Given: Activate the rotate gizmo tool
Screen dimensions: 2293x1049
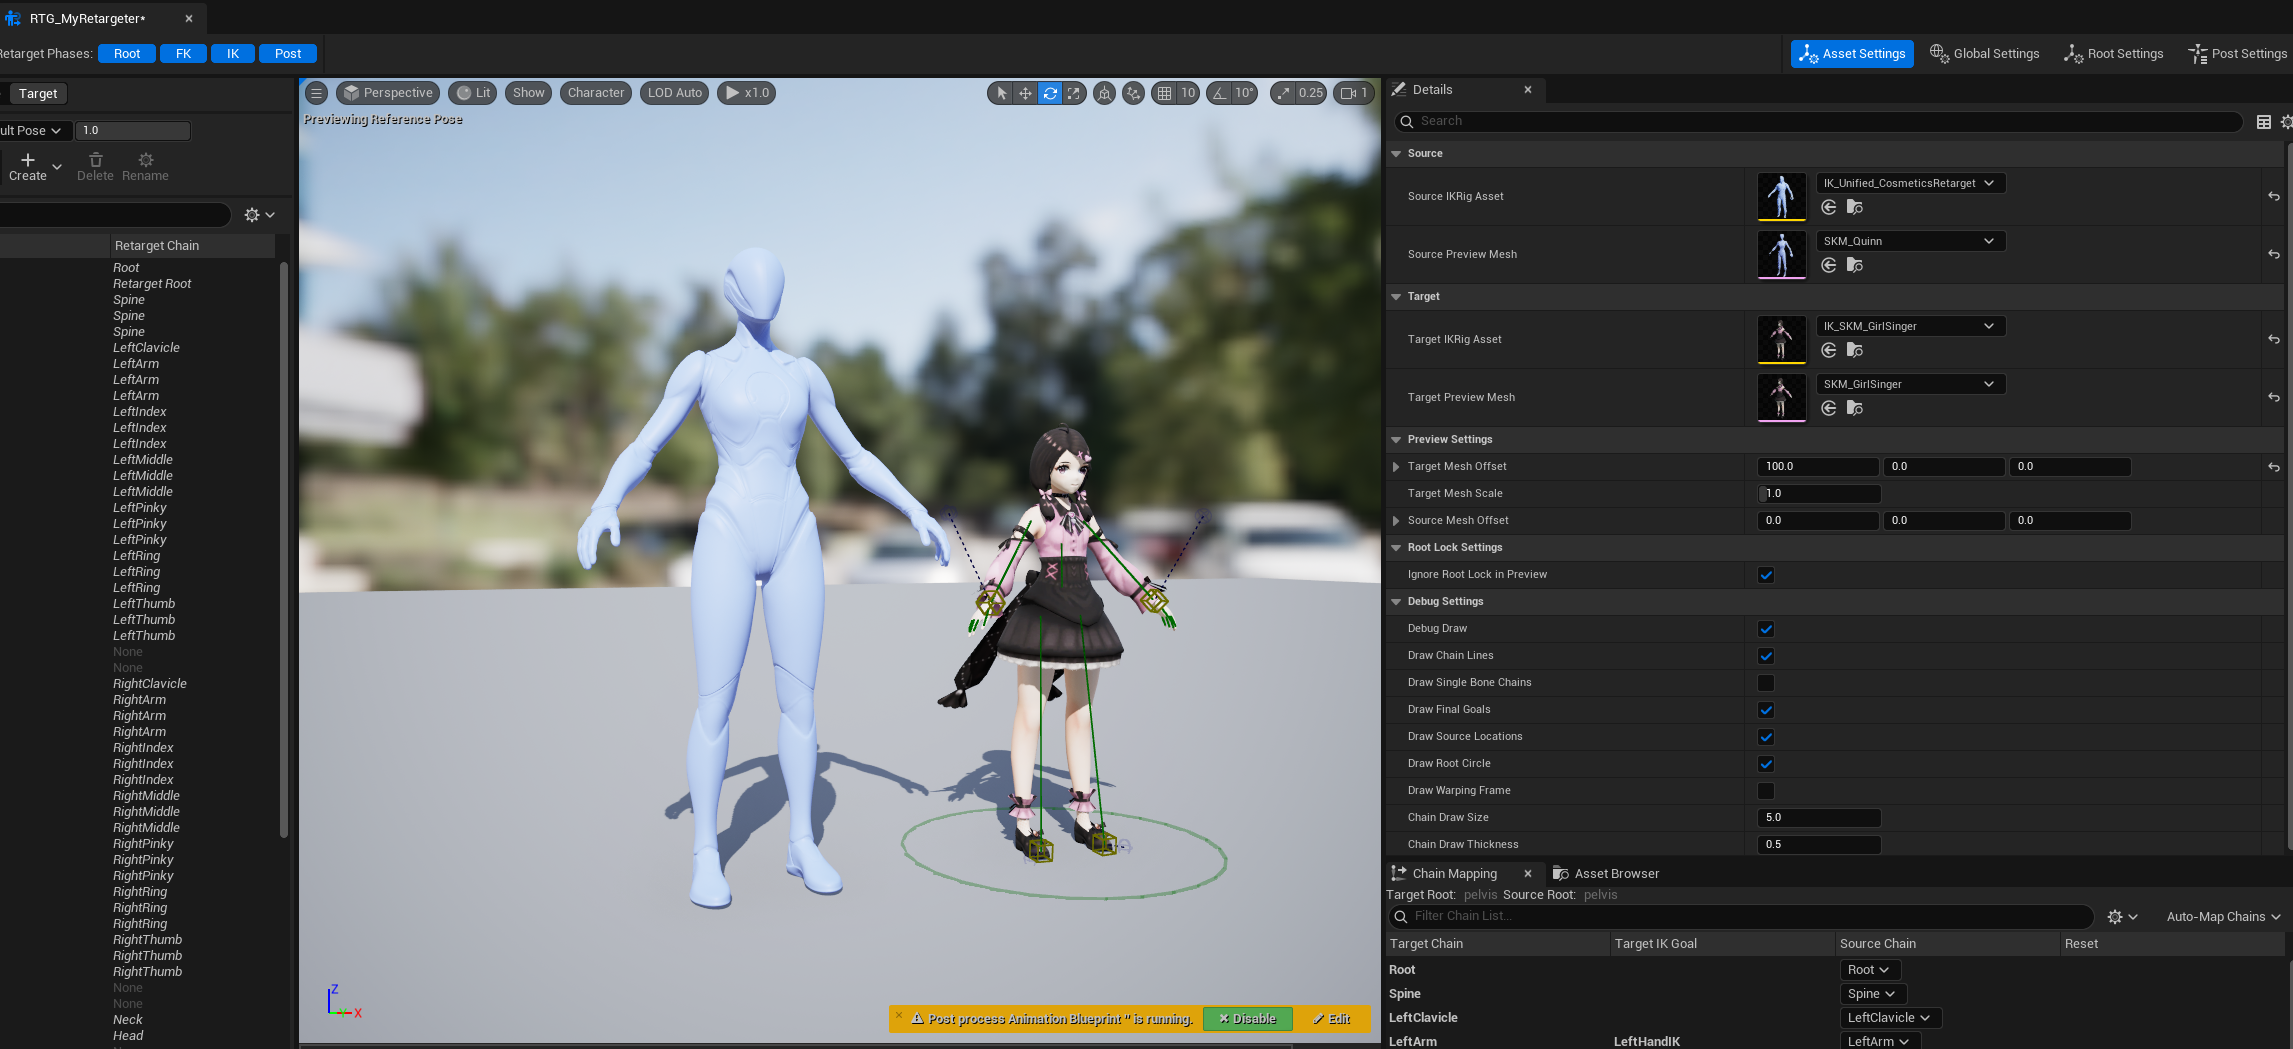Looking at the screenshot, I should point(1049,93).
